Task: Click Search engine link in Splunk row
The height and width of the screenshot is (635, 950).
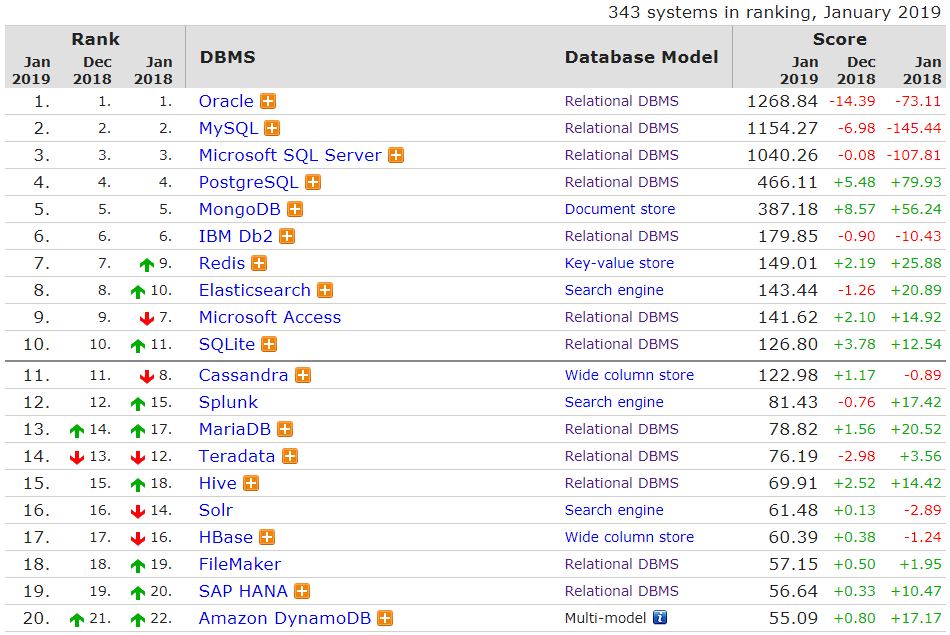Action: pos(614,402)
